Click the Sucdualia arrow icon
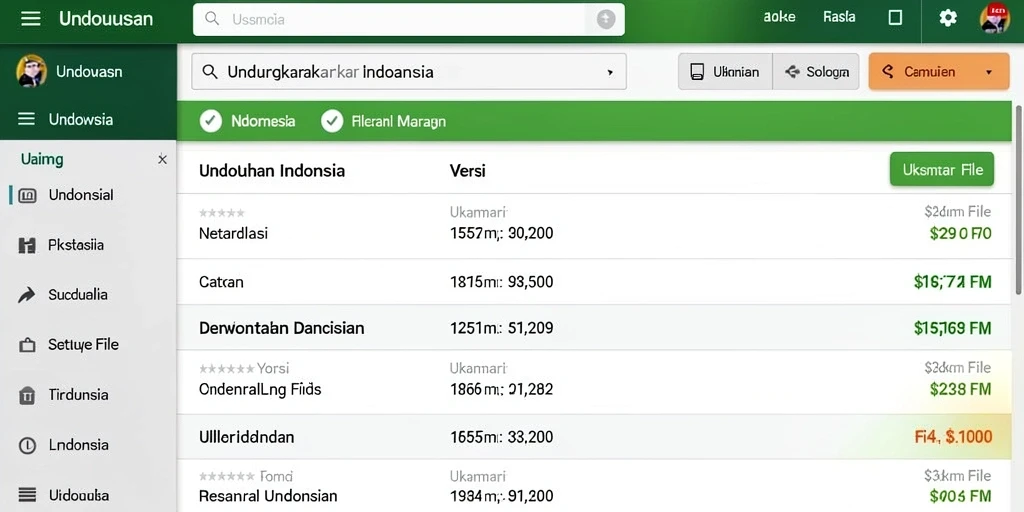The image size is (1024, 512). pos(27,295)
